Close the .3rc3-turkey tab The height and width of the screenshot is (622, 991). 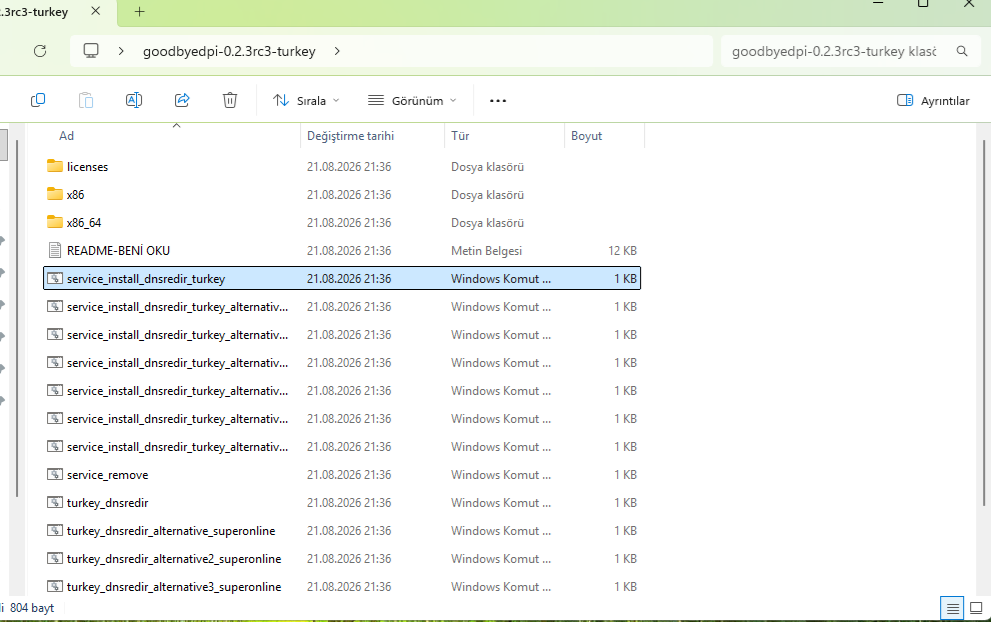tap(95, 11)
